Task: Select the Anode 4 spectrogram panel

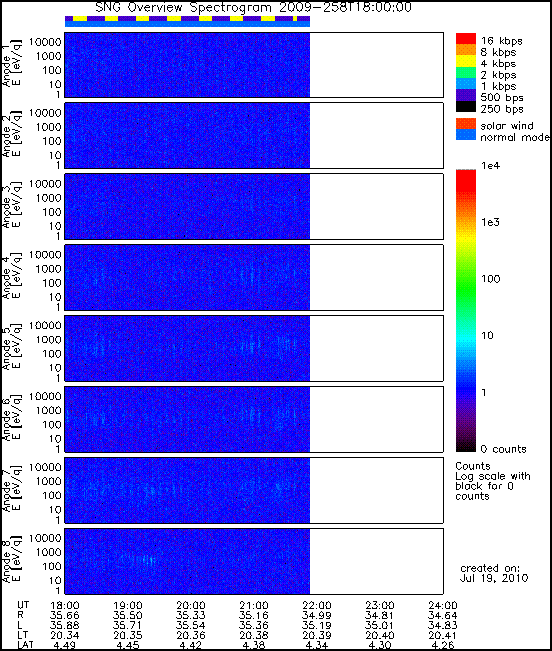Action: 254,277
